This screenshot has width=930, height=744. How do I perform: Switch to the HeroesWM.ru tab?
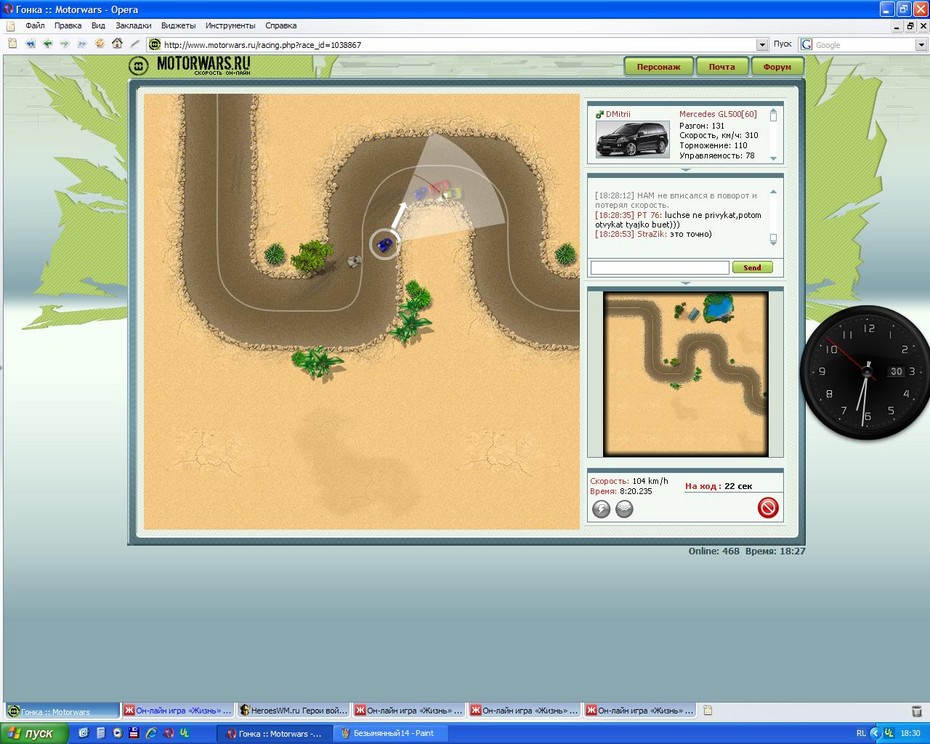coord(292,711)
